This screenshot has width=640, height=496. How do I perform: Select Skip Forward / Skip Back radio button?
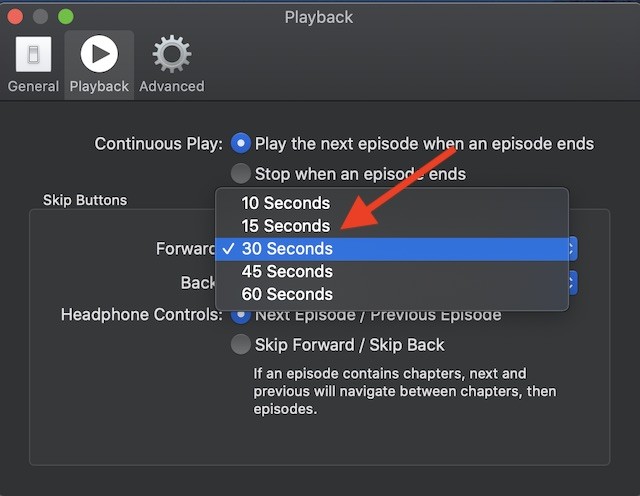click(240, 345)
